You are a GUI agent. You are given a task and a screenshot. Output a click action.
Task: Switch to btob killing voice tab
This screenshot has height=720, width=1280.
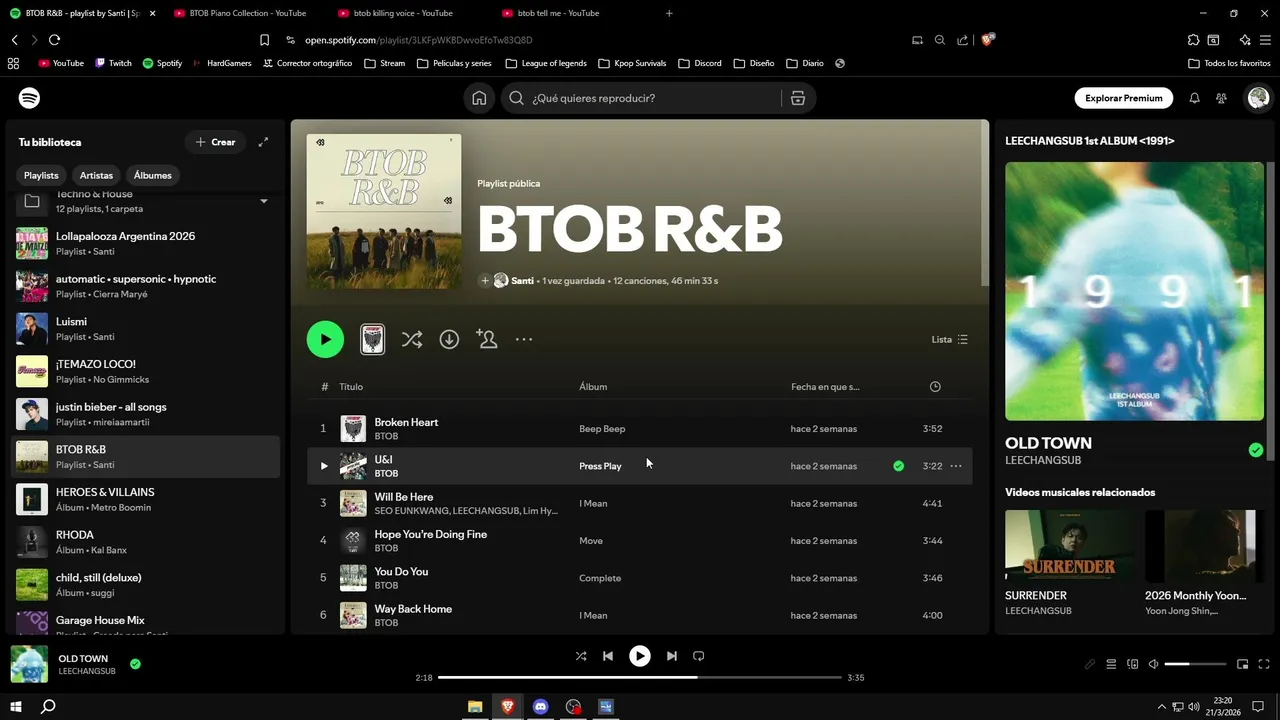[x=403, y=13]
